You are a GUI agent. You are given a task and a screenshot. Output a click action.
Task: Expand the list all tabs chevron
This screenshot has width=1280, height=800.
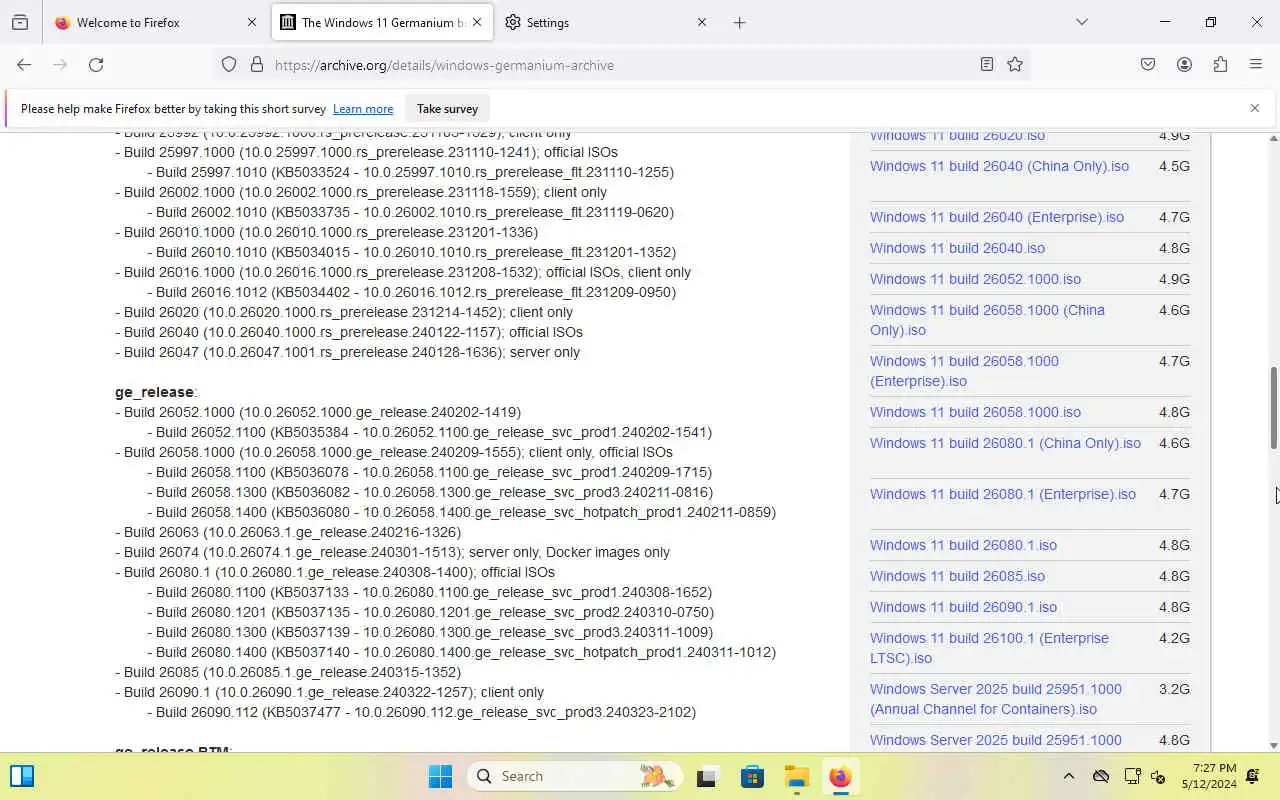pyautogui.click(x=1081, y=22)
